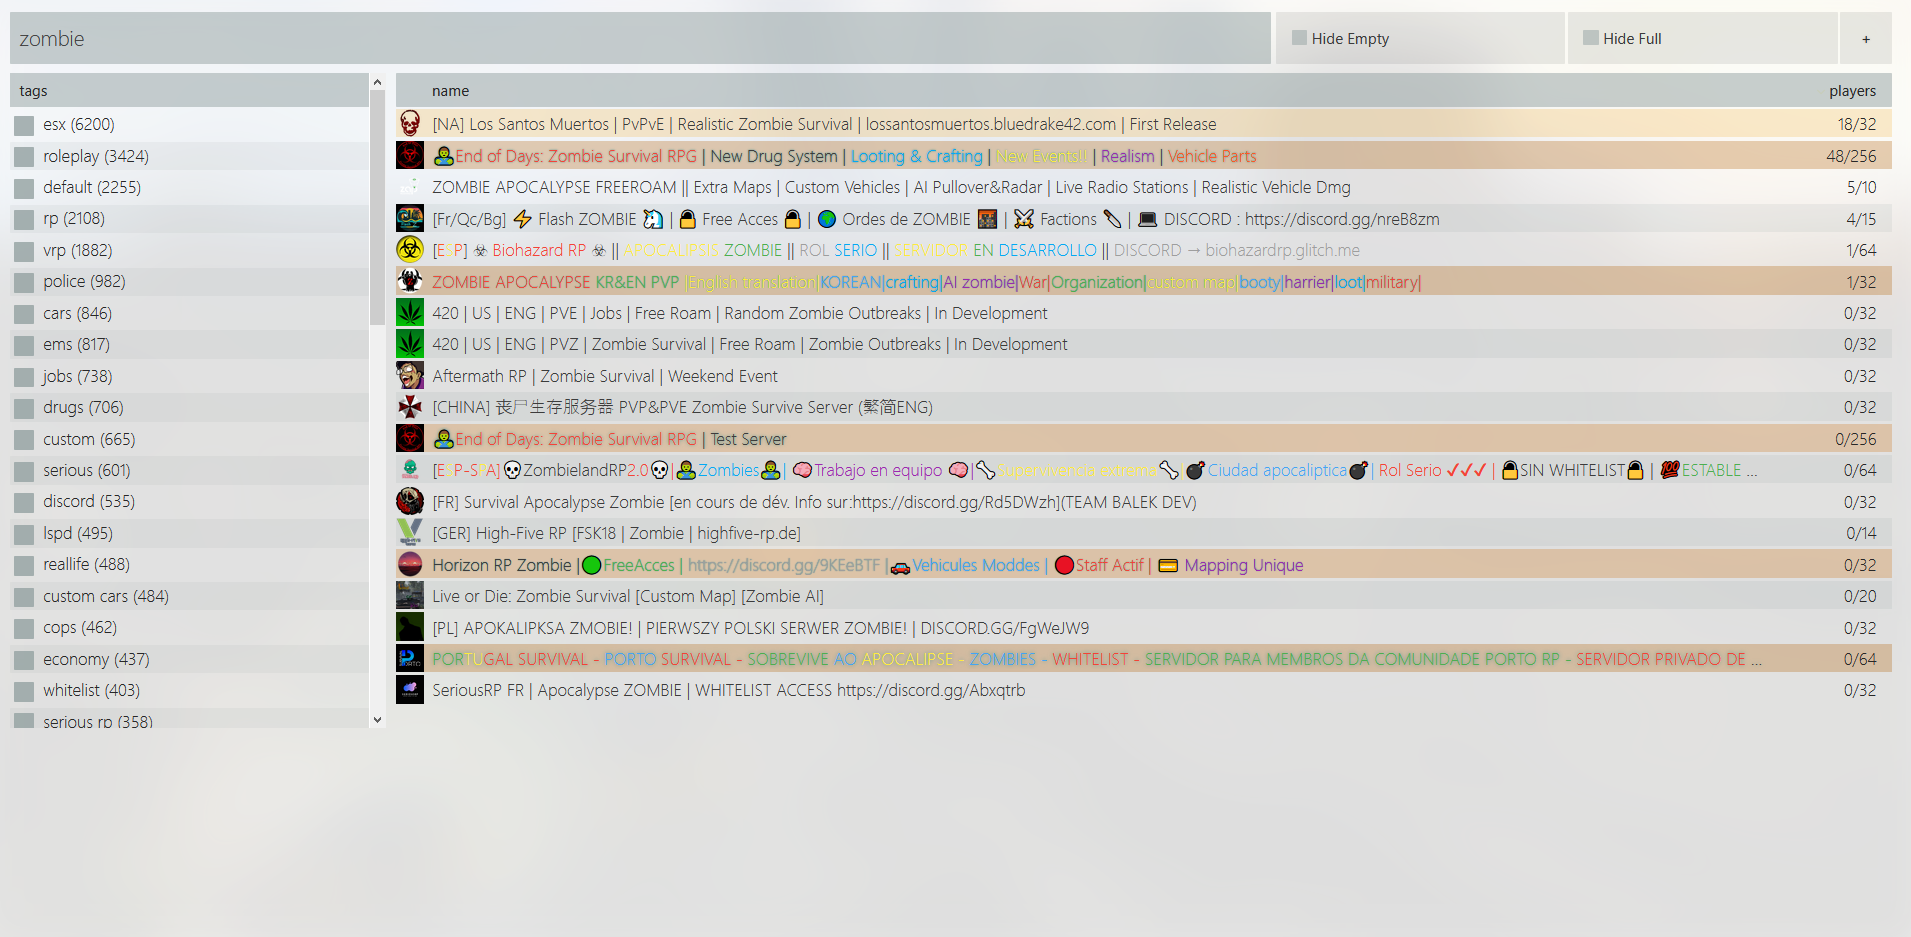Click the icon of End of Days Test Server
Image resolution: width=1911 pixels, height=937 pixels.
(410, 439)
